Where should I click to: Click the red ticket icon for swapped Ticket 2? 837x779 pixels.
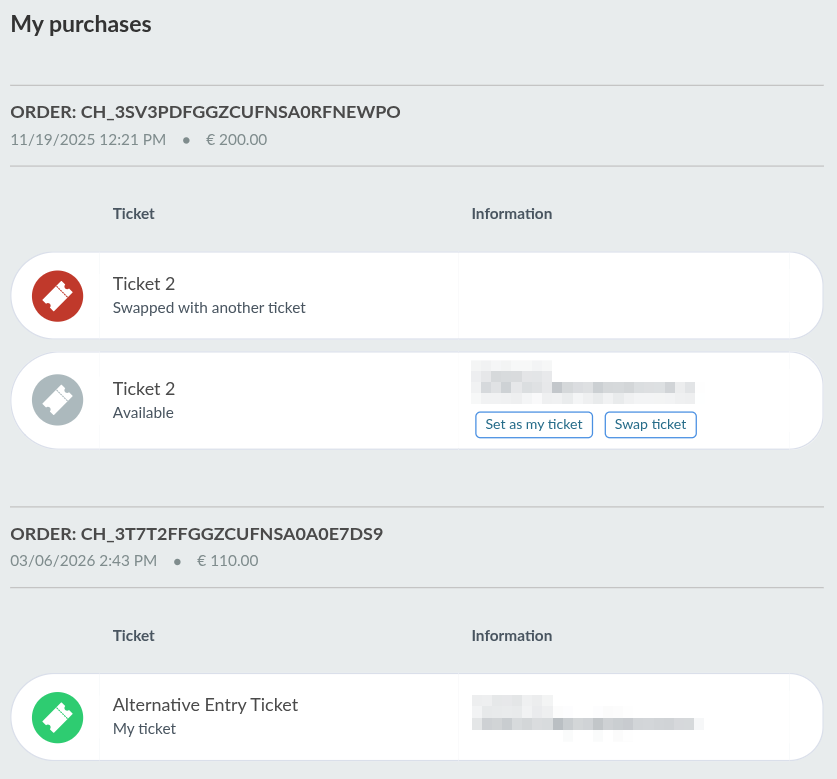pyautogui.click(x=56, y=296)
